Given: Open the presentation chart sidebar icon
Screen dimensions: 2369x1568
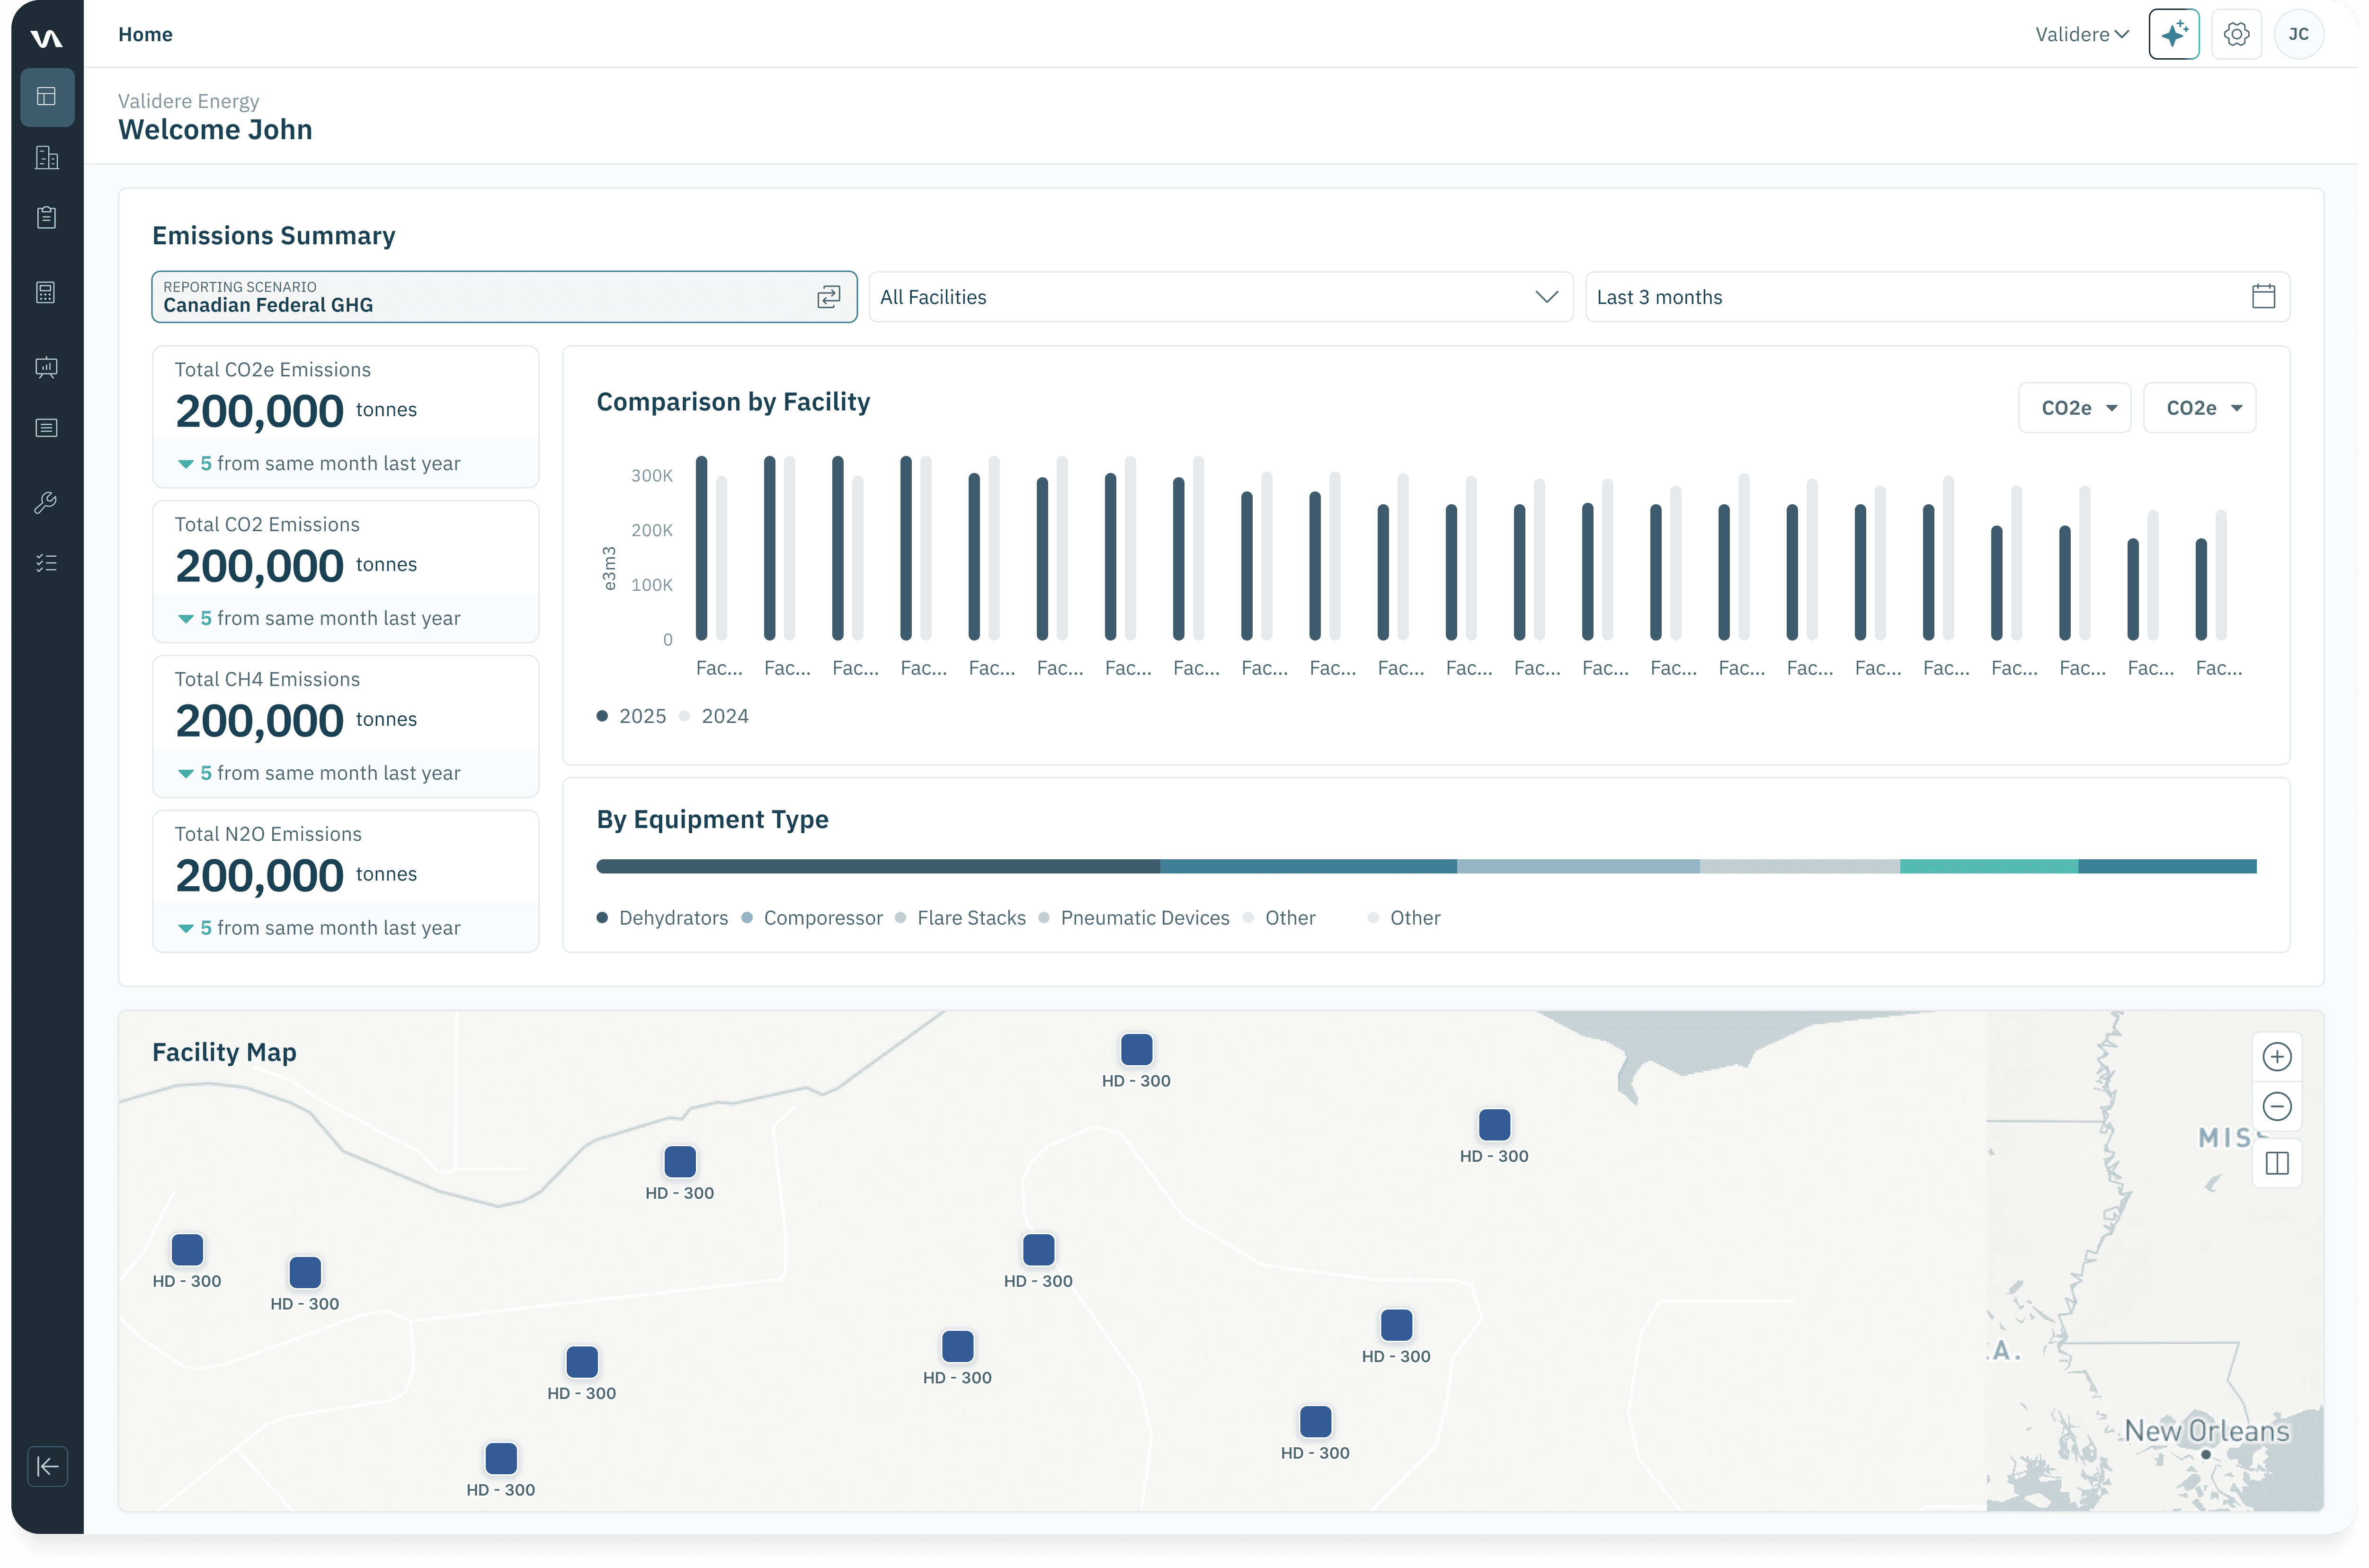Looking at the screenshot, I should click(47, 368).
